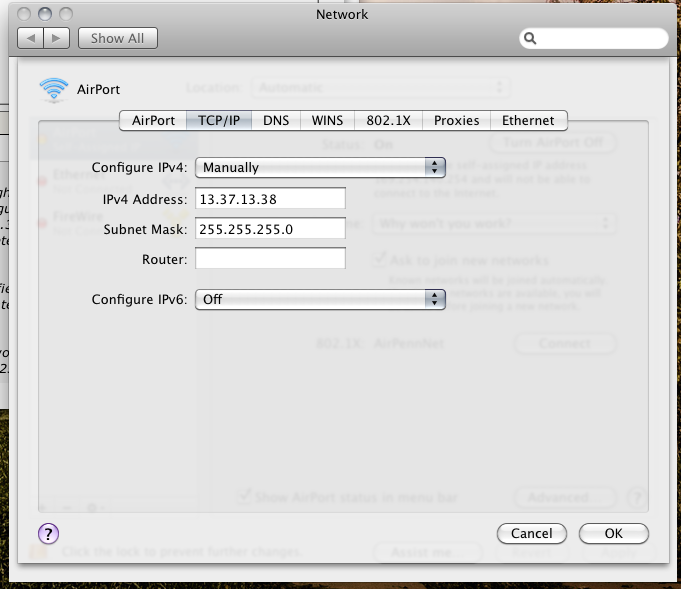Go forward with the right arrow button

(x=56, y=38)
